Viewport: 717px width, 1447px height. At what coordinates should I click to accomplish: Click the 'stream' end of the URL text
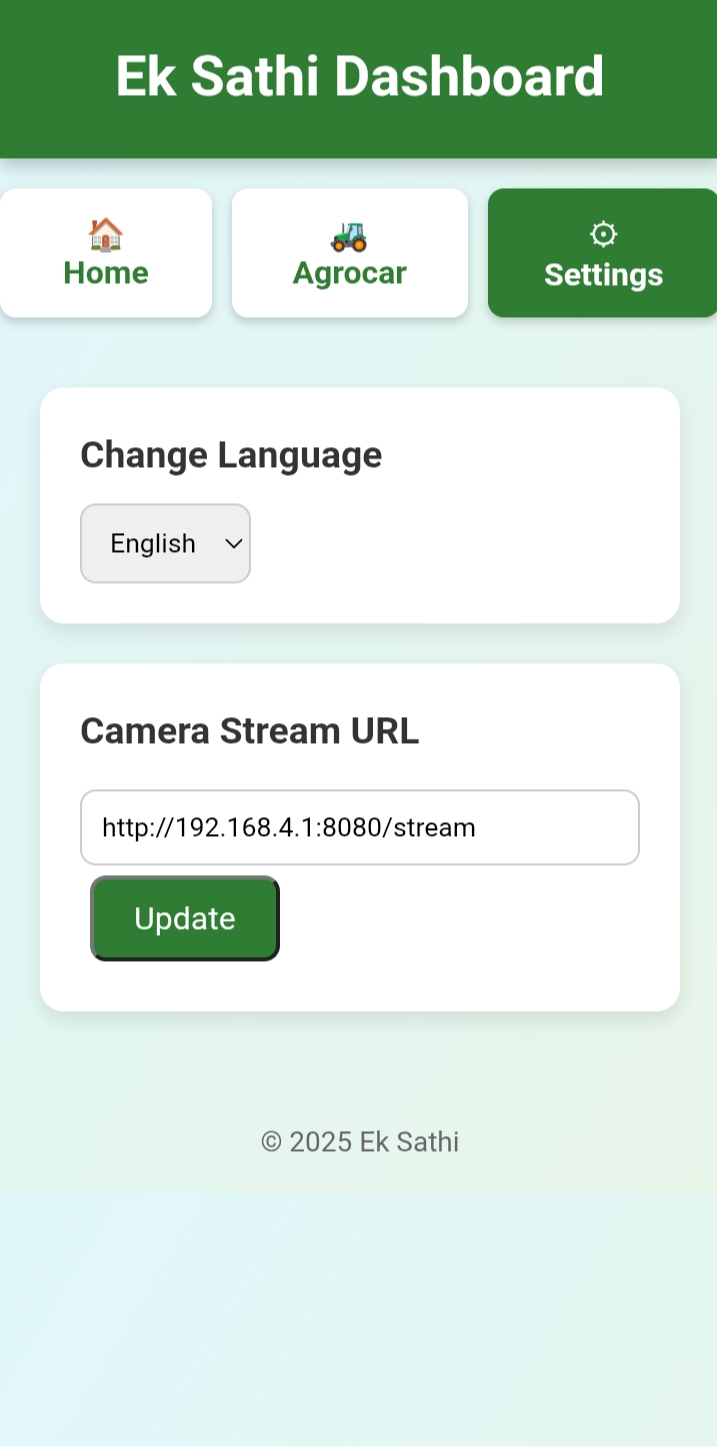coord(435,827)
